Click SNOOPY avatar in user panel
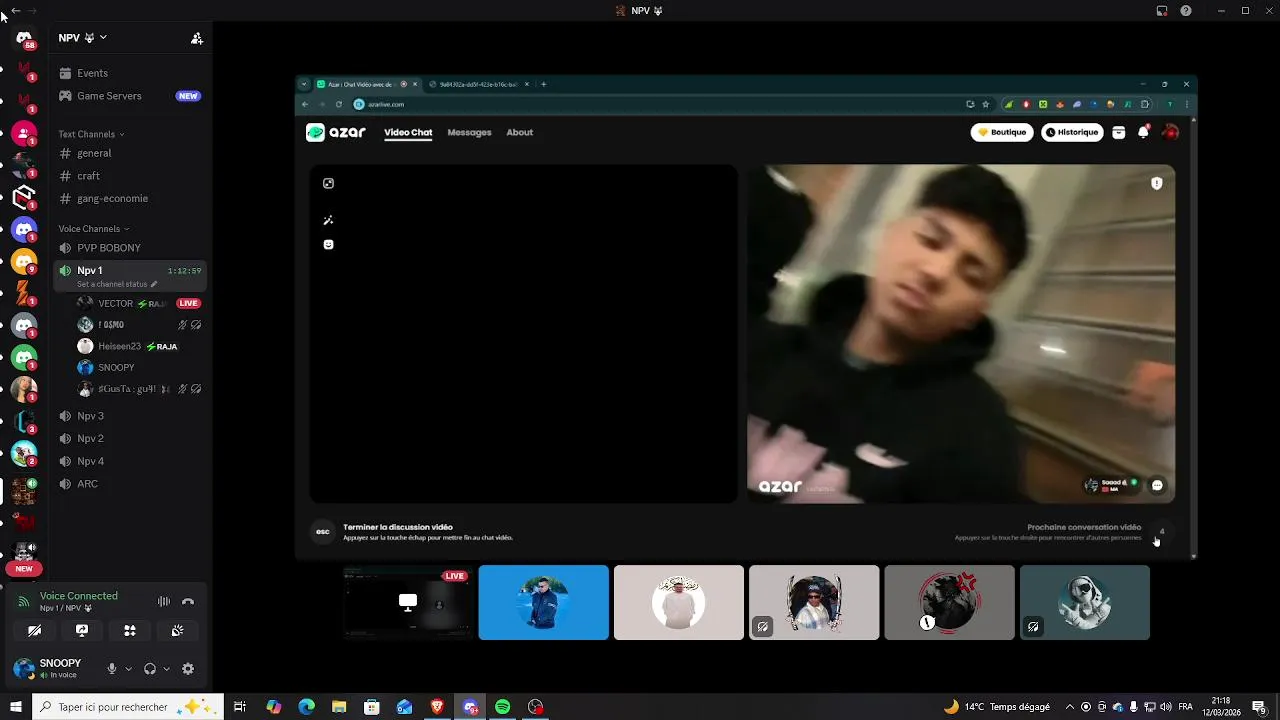The height and width of the screenshot is (720, 1280). (24, 668)
